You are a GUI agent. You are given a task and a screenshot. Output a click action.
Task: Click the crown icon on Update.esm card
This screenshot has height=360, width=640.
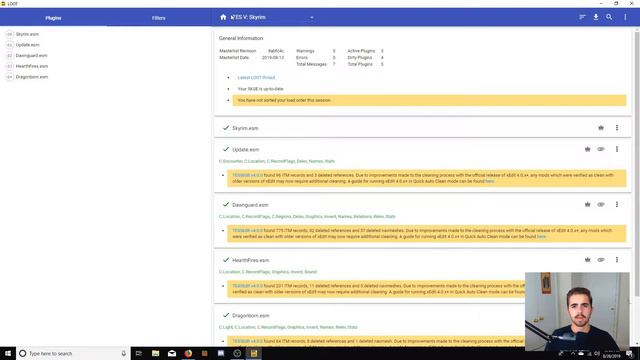click(x=587, y=149)
